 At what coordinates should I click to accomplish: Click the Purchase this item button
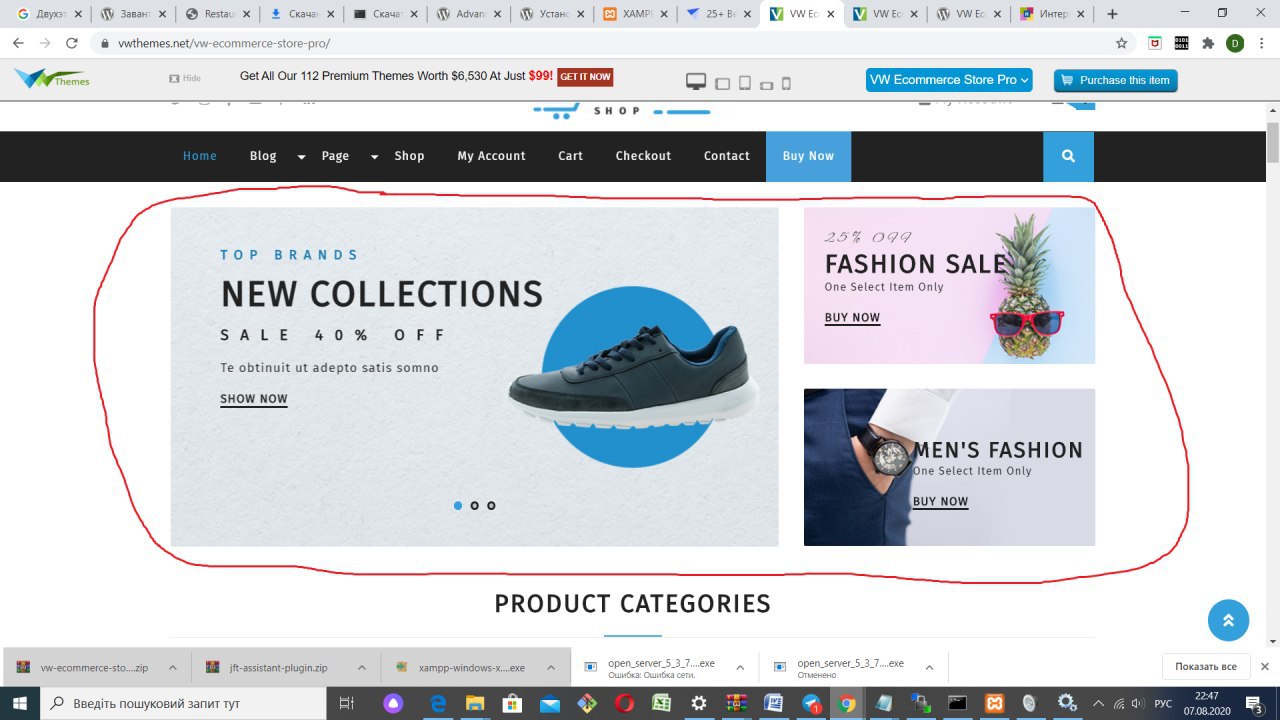pos(1115,80)
